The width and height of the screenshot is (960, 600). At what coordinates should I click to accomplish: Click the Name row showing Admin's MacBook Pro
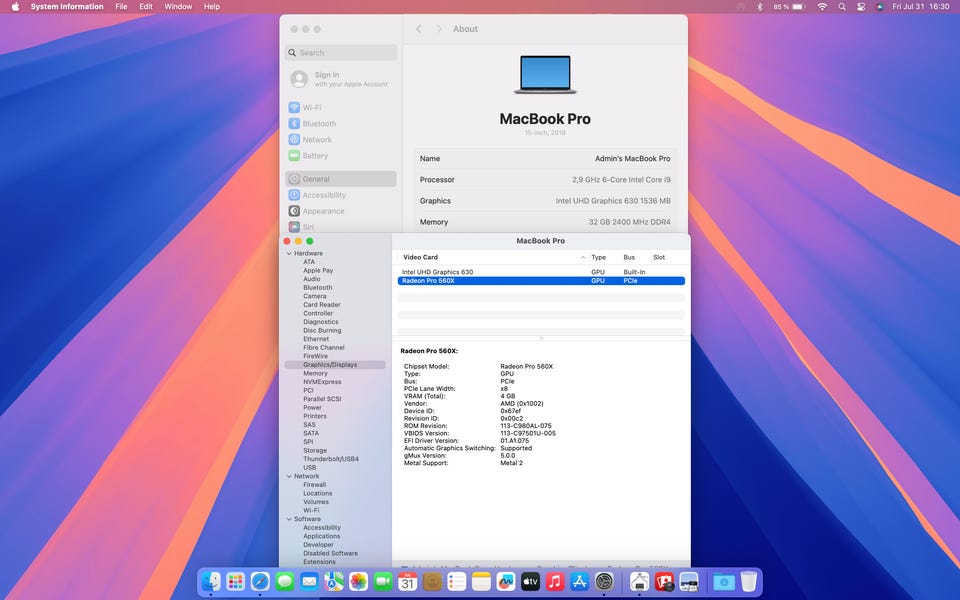point(545,159)
